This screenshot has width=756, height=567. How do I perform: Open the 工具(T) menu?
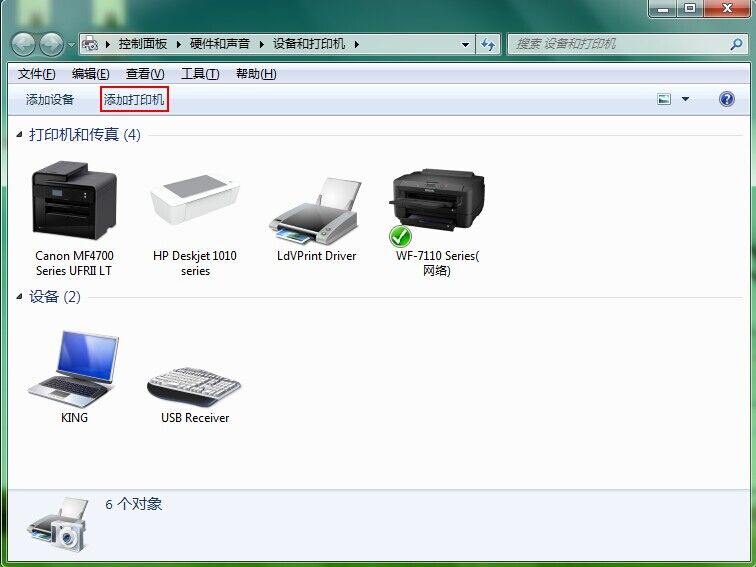[200, 74]
